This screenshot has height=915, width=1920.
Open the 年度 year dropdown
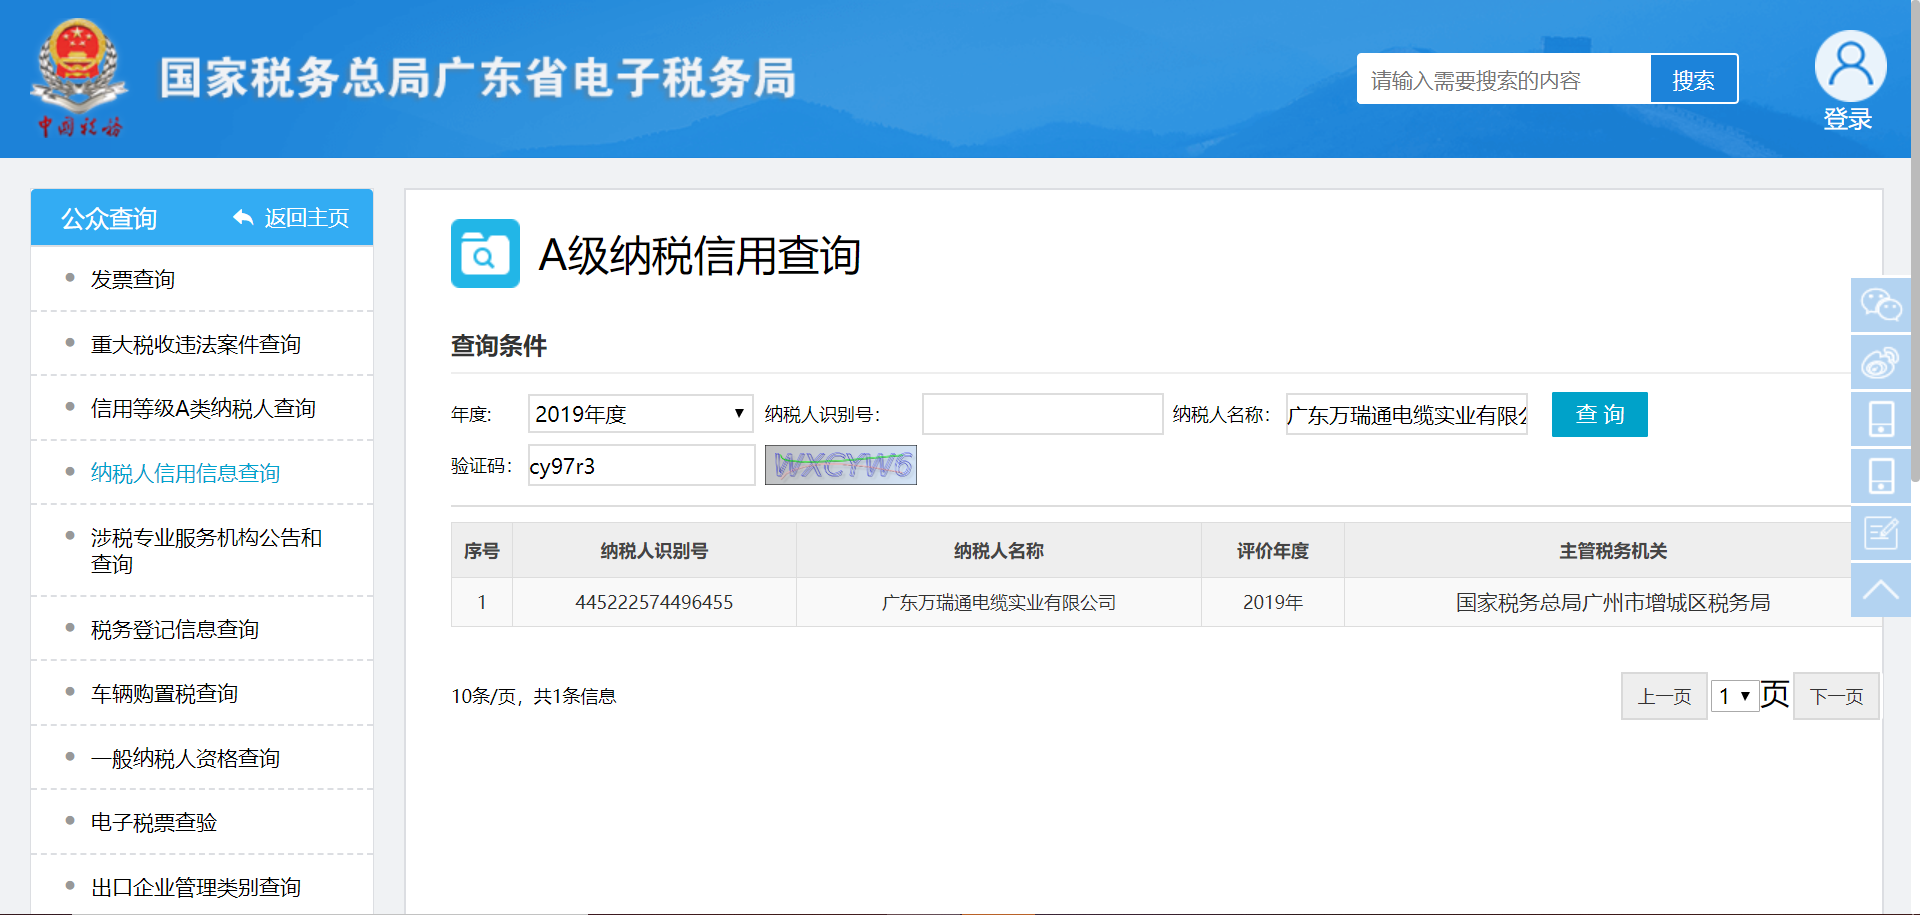[640, 414]
